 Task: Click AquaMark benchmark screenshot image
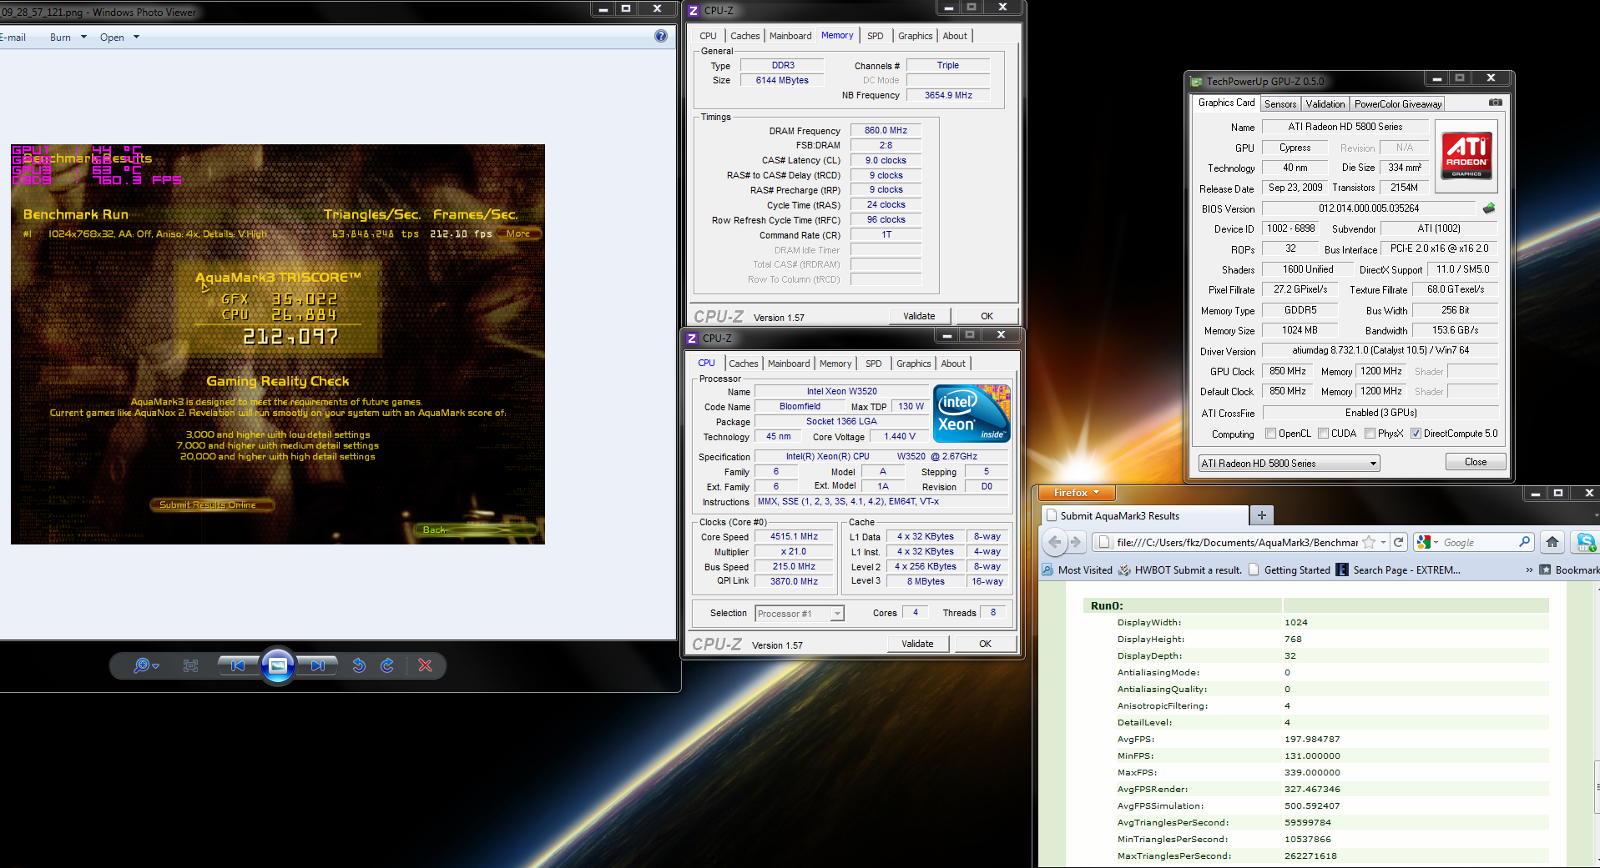(x=278, y=344)
